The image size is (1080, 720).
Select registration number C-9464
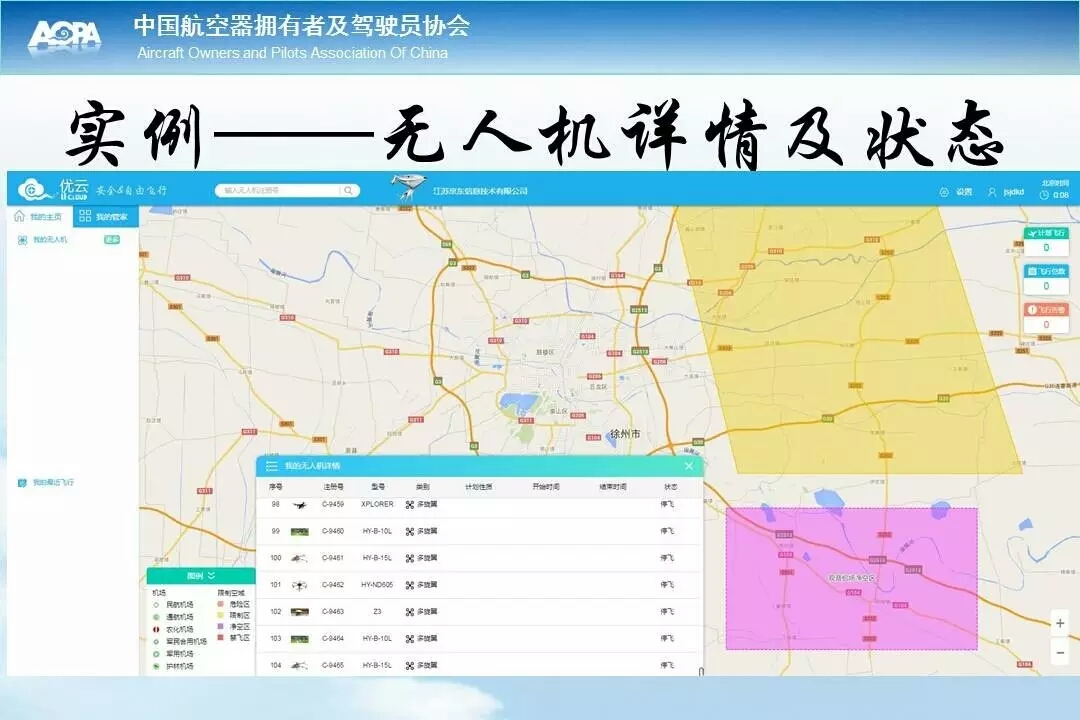pos(333,639)
